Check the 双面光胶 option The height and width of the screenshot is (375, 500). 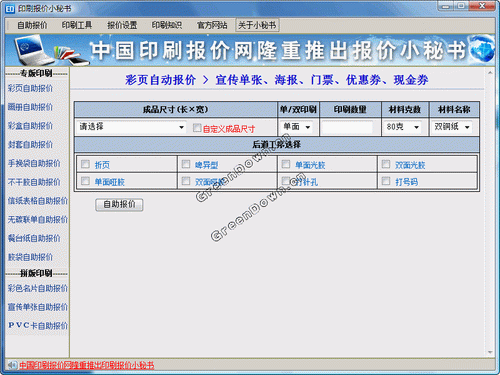coord(386,164)
